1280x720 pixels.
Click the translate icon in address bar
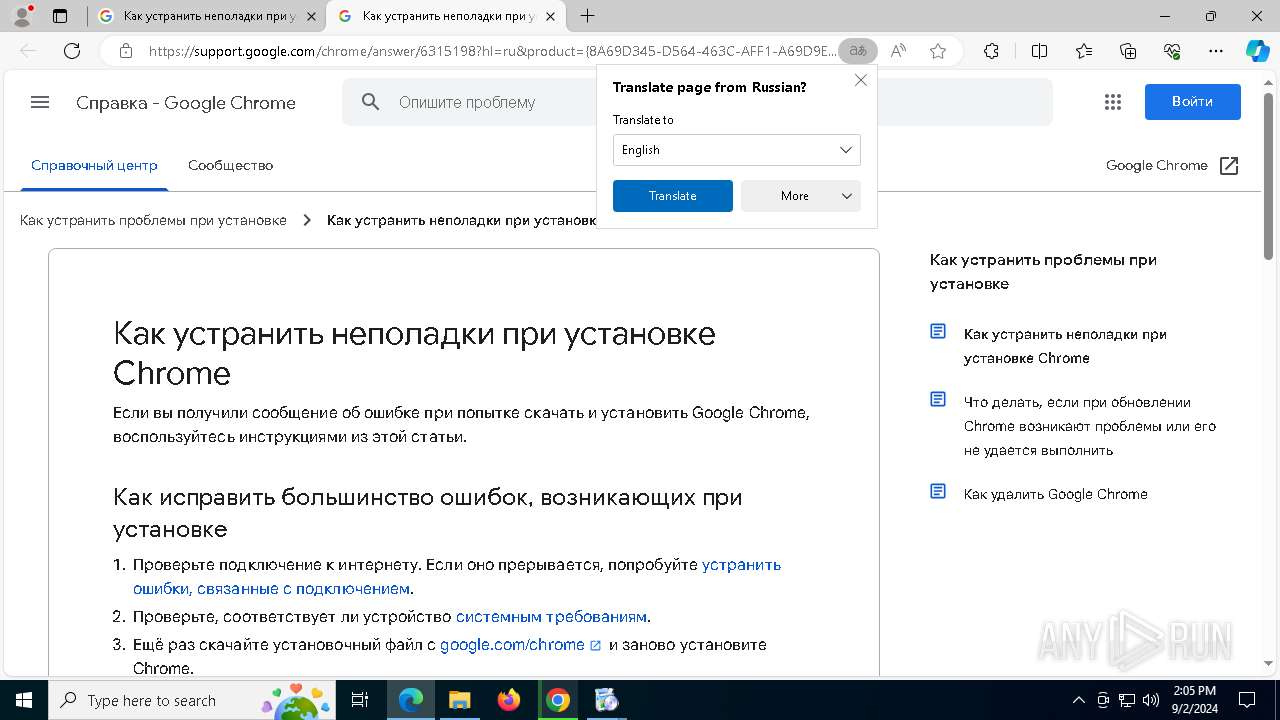point(857,51)
